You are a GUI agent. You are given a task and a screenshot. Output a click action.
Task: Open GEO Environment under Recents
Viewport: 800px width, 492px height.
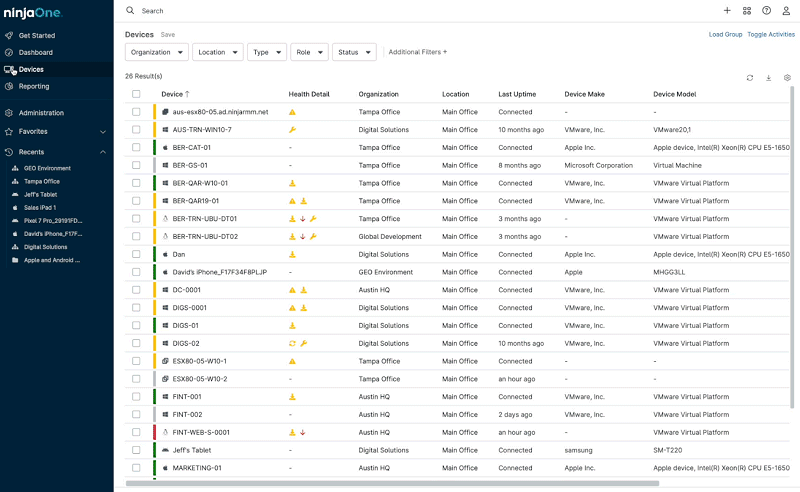(x=47, y=168)
